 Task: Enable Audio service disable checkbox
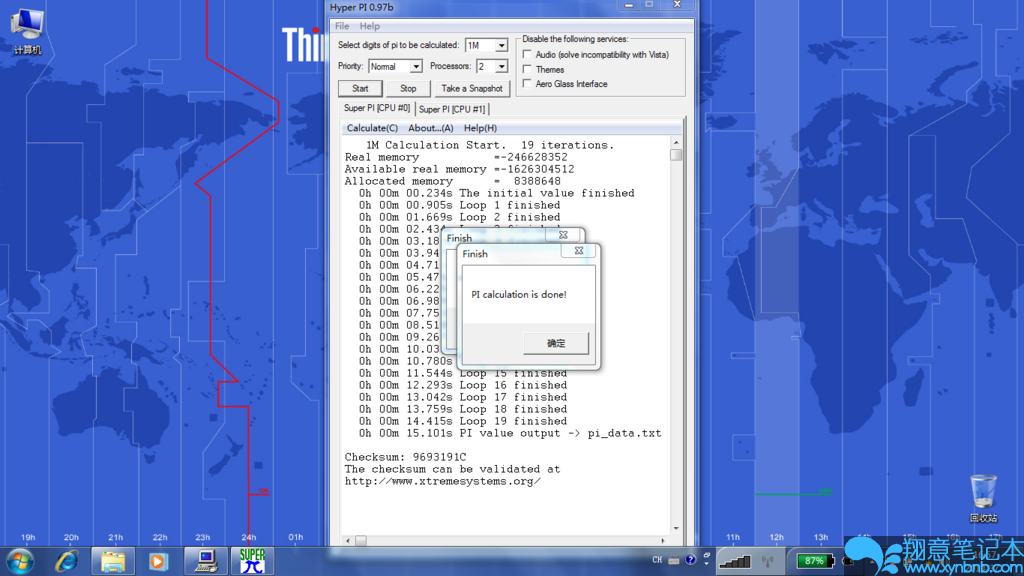coord(527,54)
